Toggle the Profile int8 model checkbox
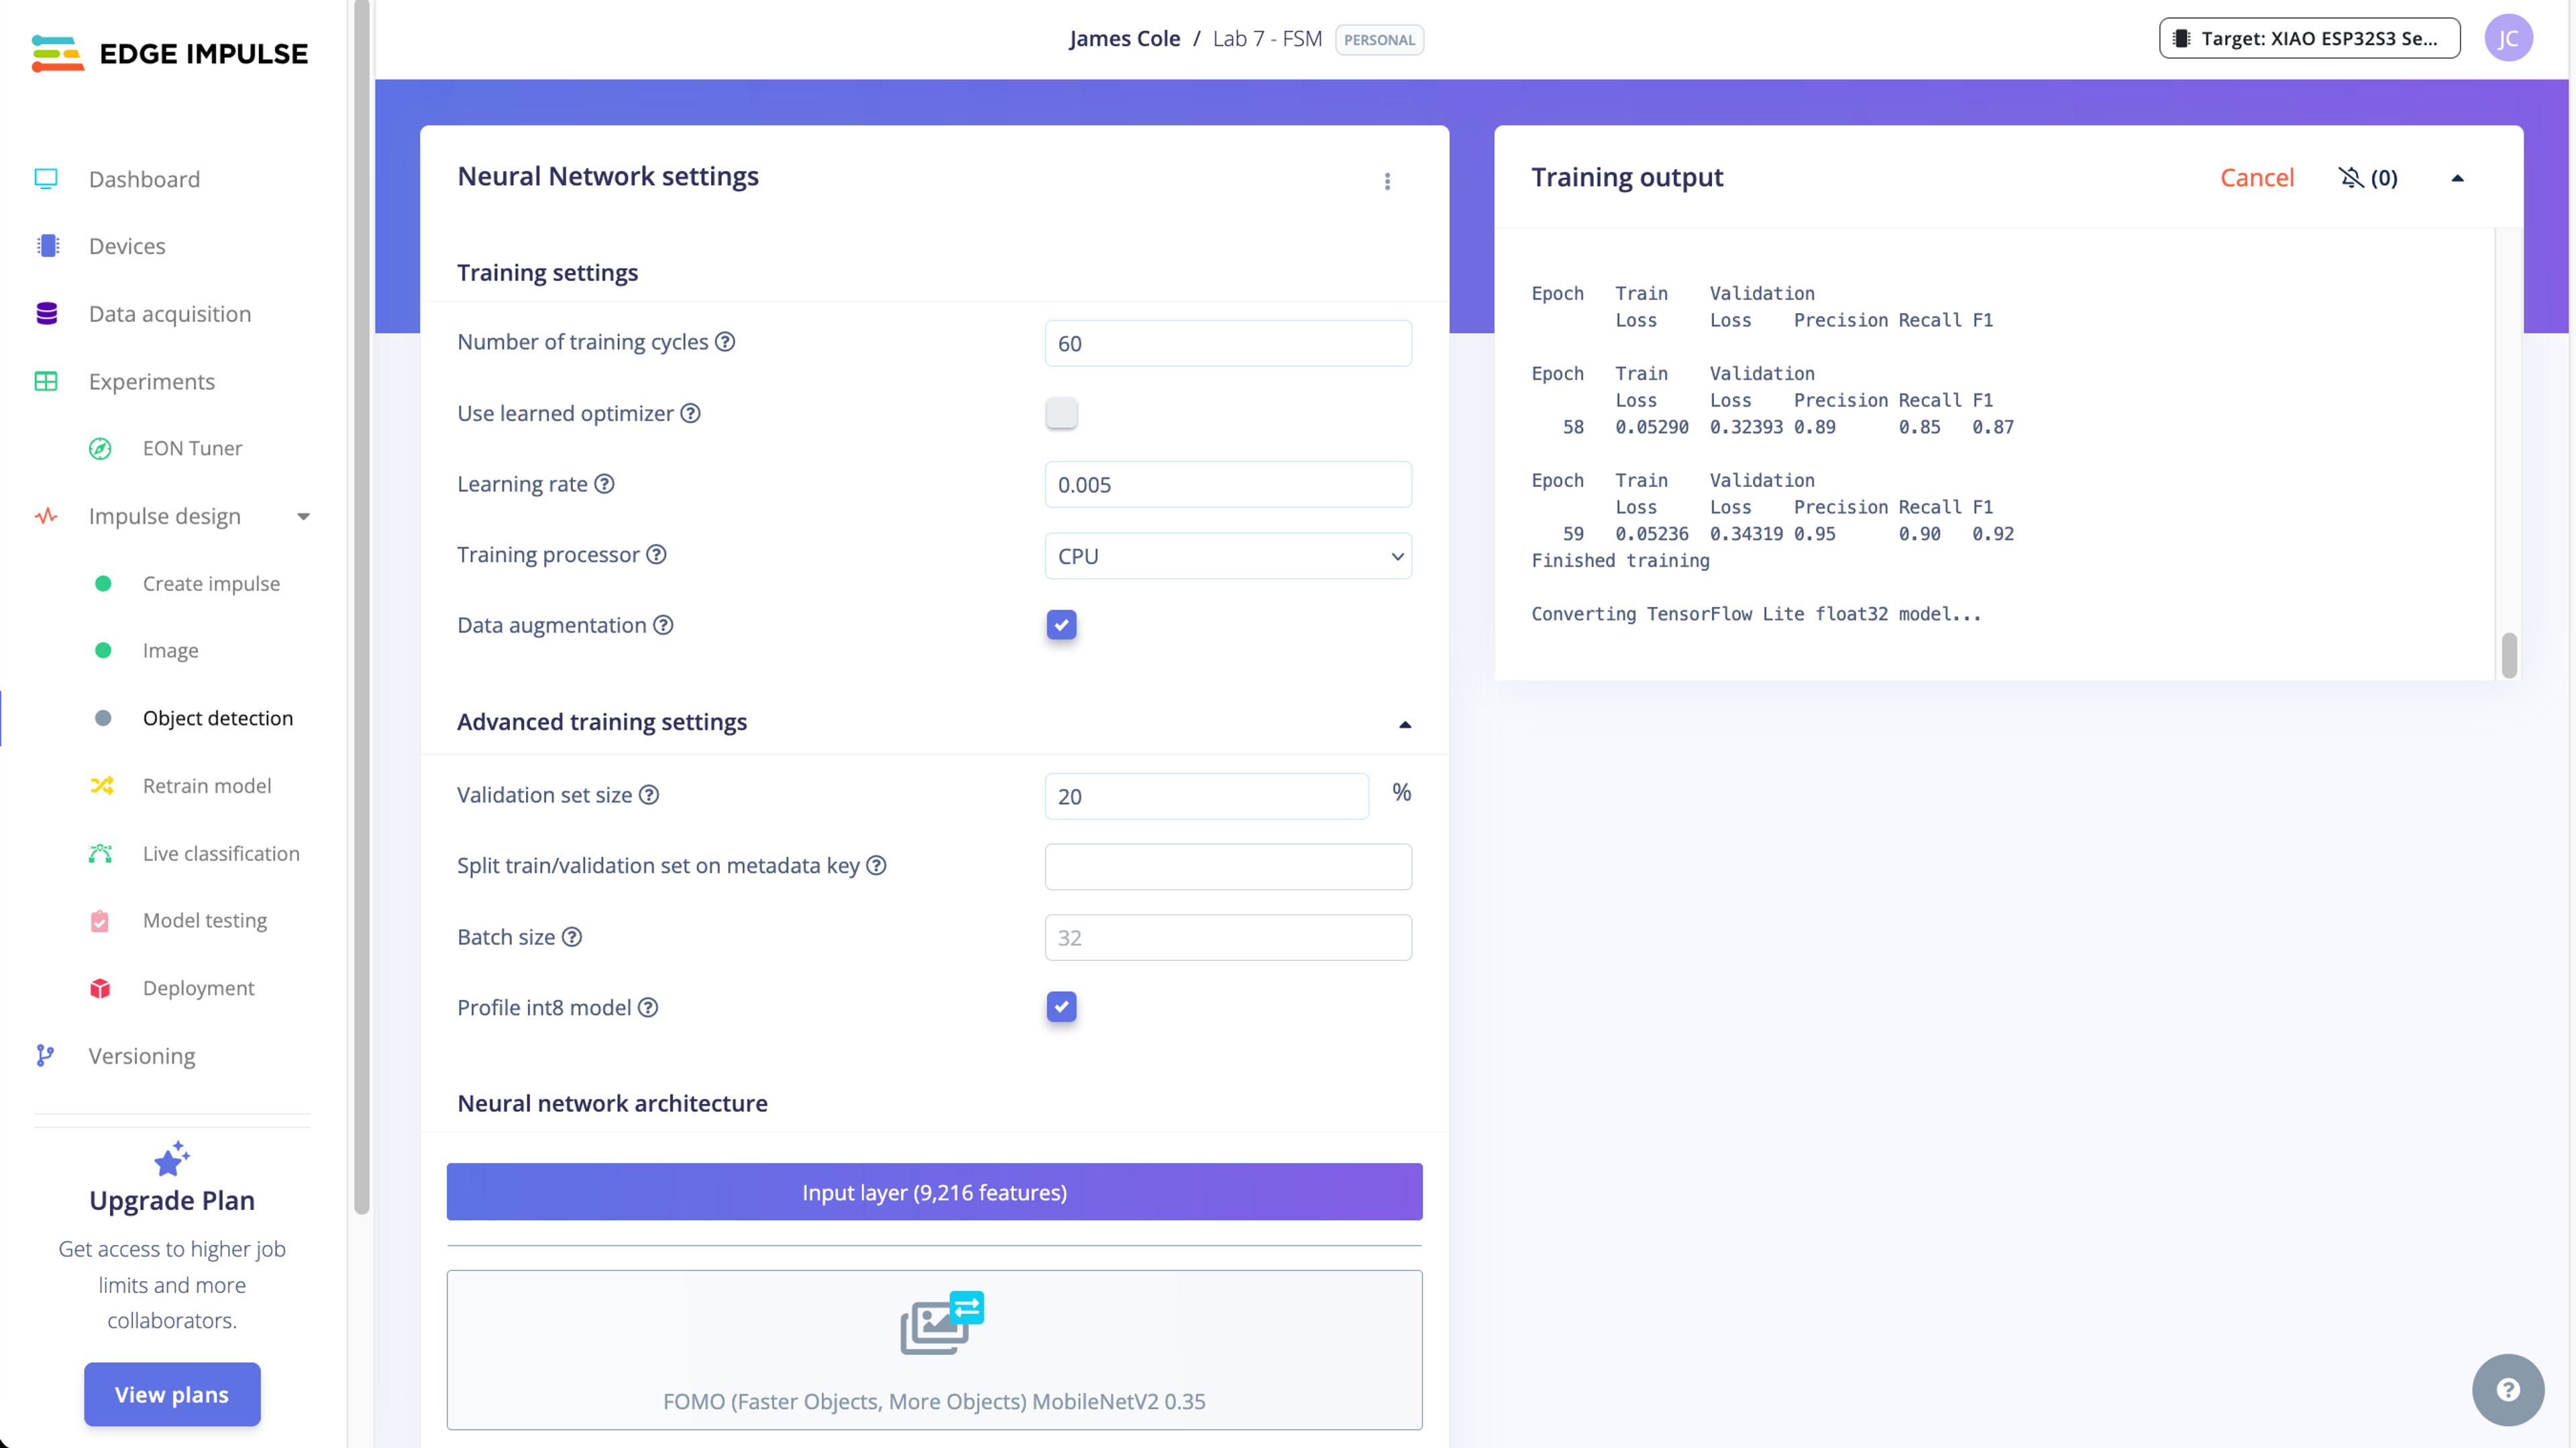 [x=1061, y=1007]
